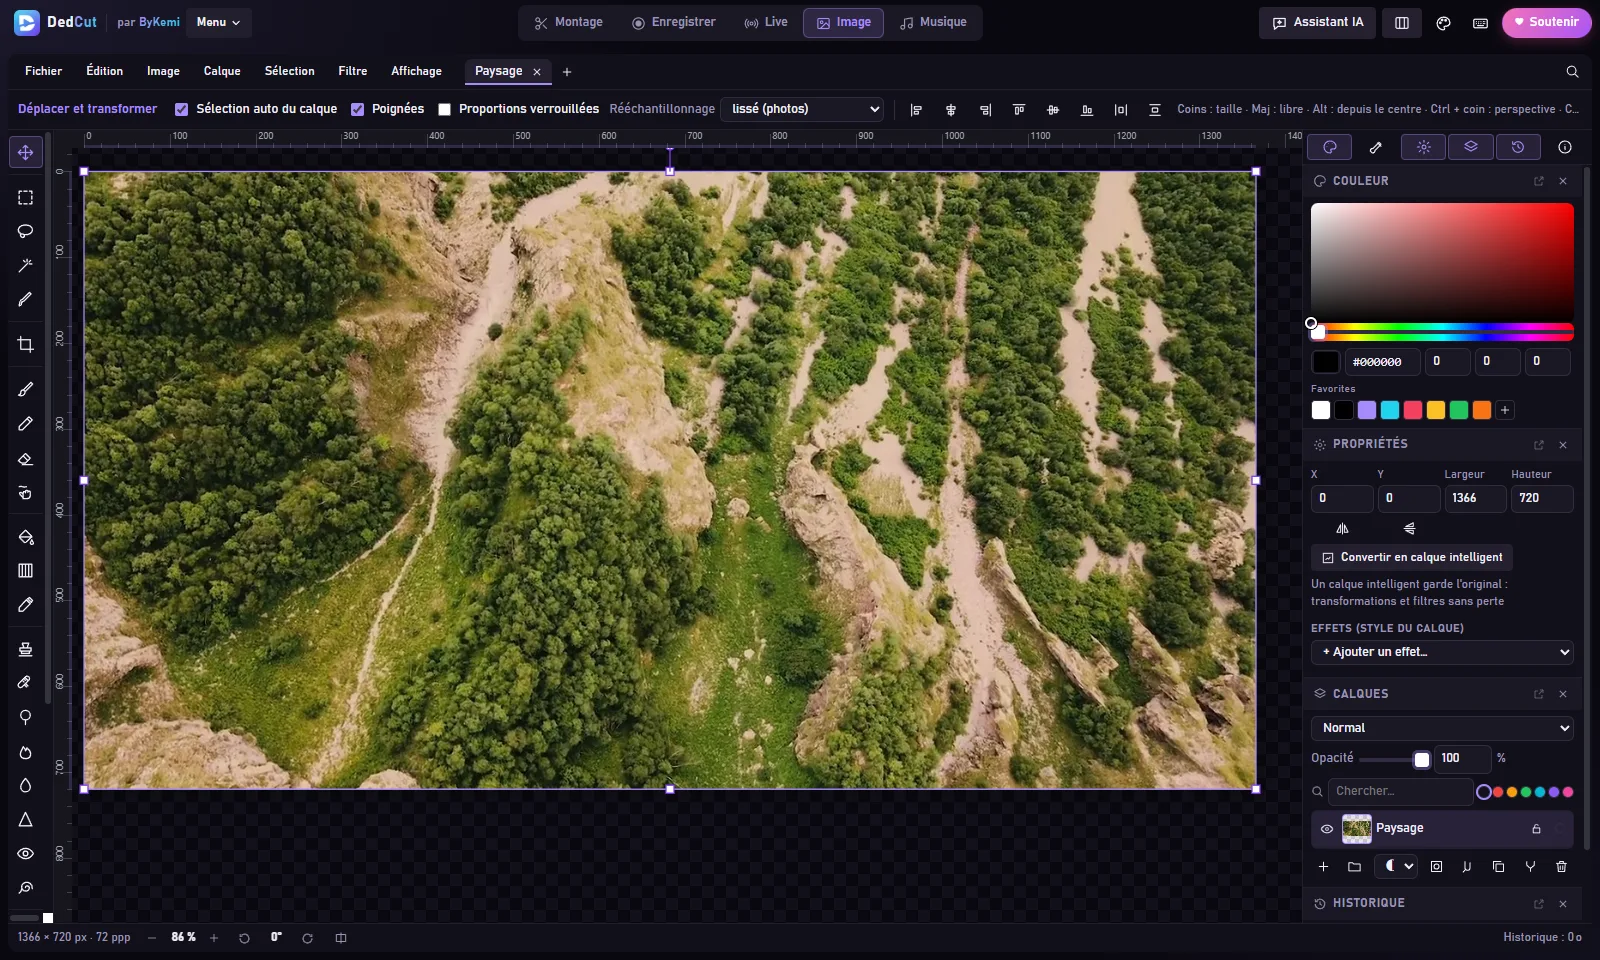Enable Proportions verrouillées checkbox
This screenshot has height=960, width=1600.
444,109
